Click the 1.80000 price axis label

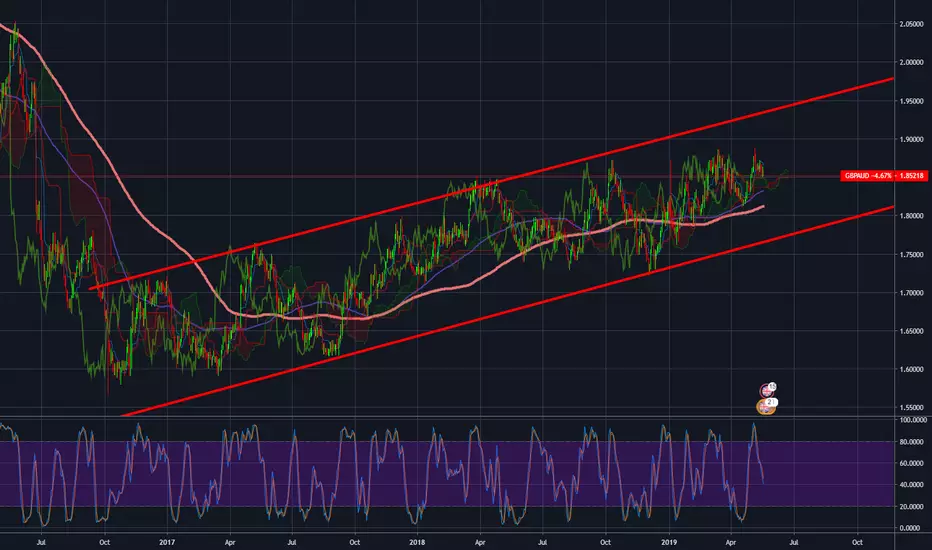pos(911,216)
